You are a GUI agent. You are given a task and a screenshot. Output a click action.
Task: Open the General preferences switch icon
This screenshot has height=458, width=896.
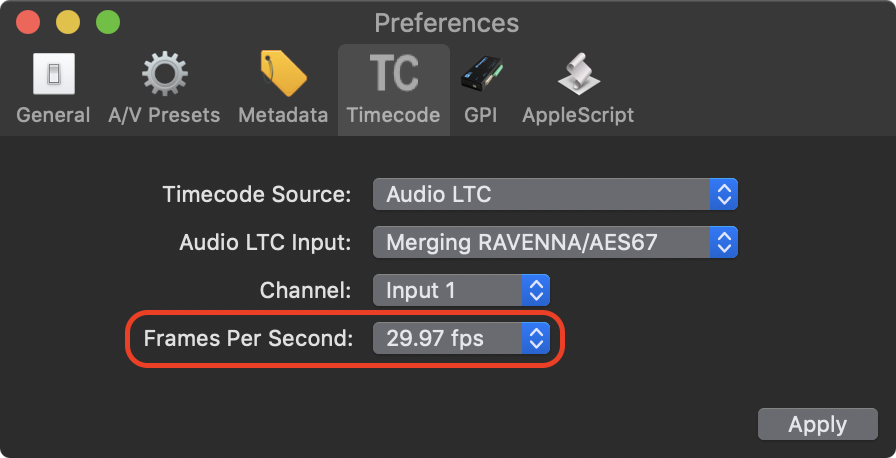(54, 74)
